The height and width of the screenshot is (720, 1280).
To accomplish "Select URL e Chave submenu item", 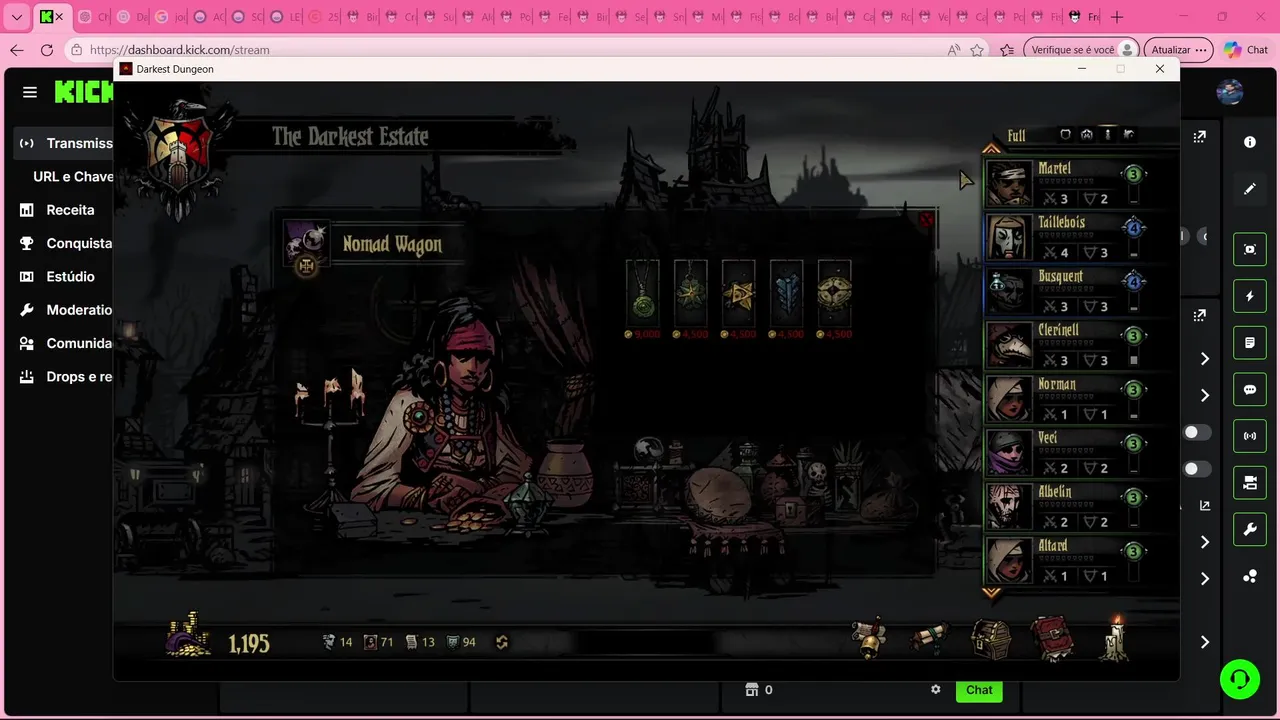I will point(73,176).
